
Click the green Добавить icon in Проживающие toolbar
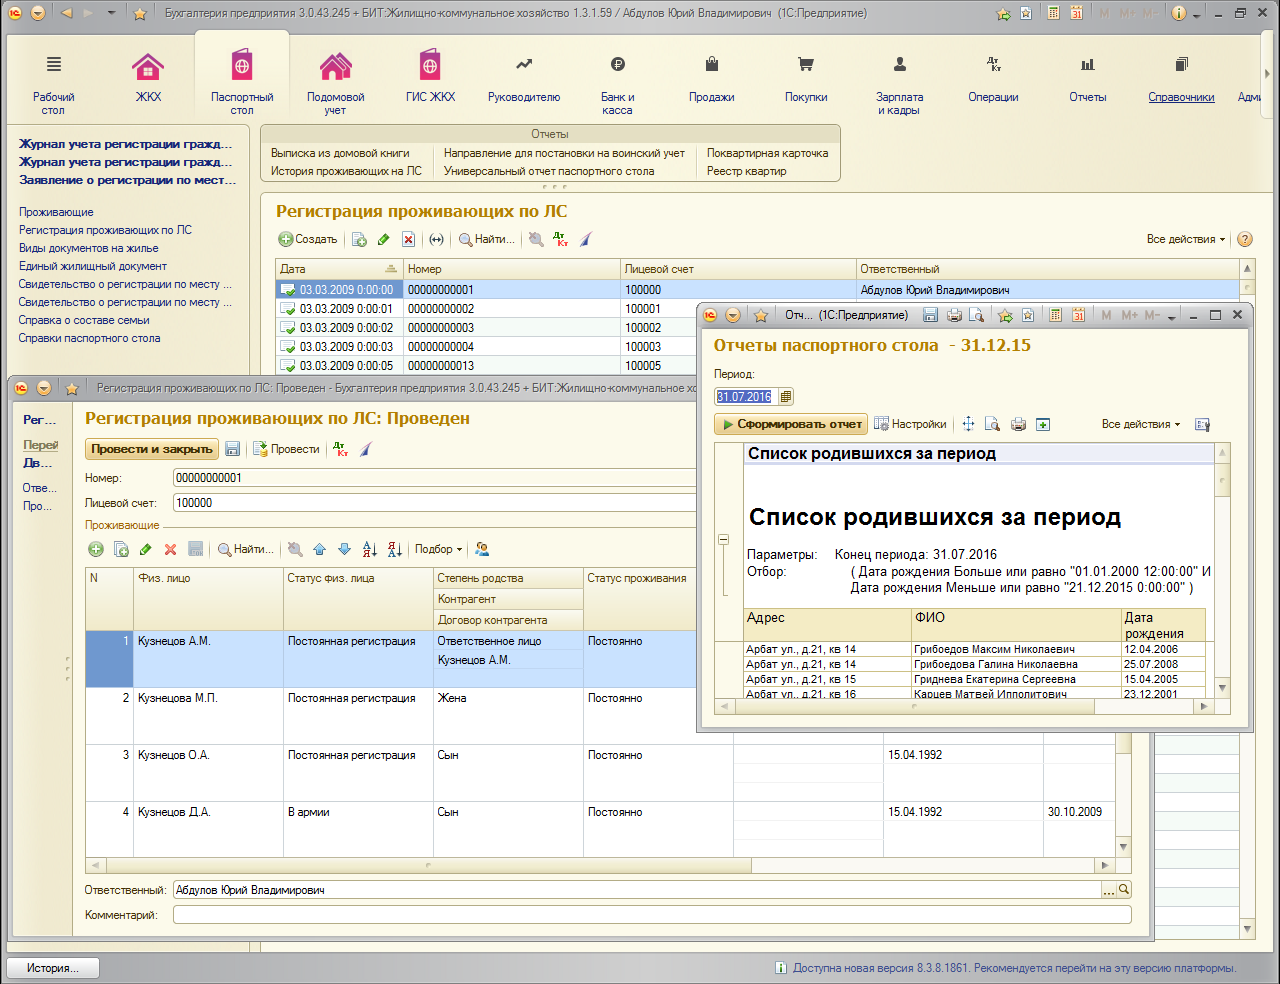click(96, 549)
